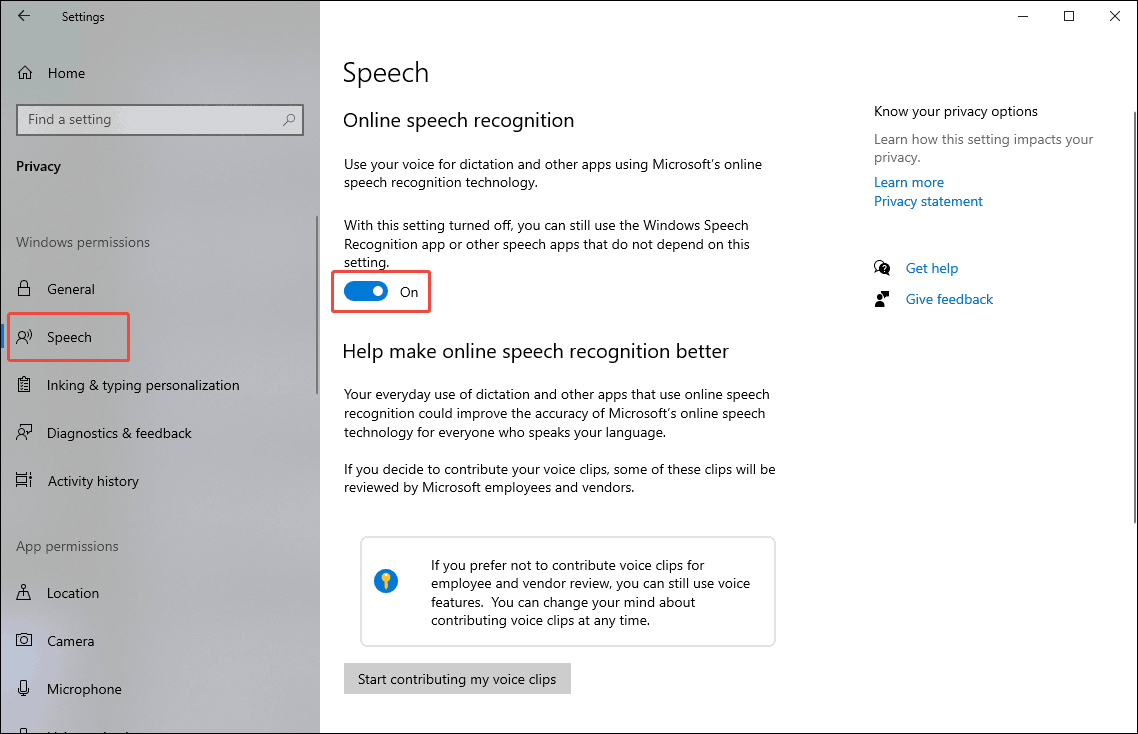
Task: Open Microphone app permissions
Action: 81,688
